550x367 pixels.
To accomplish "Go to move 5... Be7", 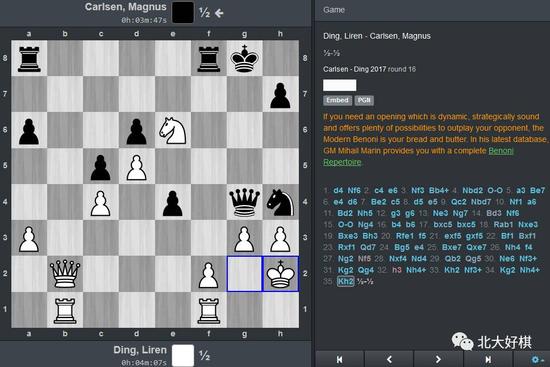I will click(537, 191).
